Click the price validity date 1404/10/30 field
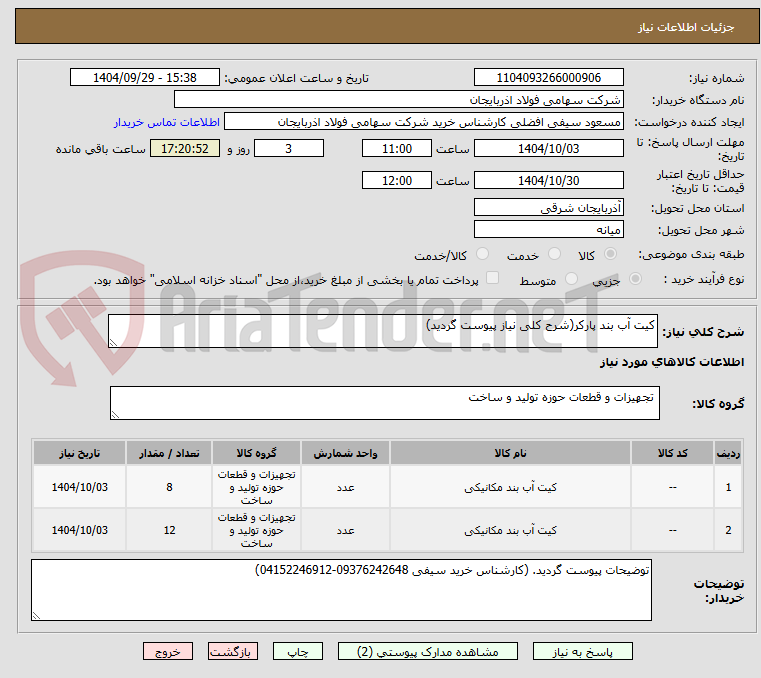Image resolution: width=761 pixels, height=678 pixels. coord(548,180)
